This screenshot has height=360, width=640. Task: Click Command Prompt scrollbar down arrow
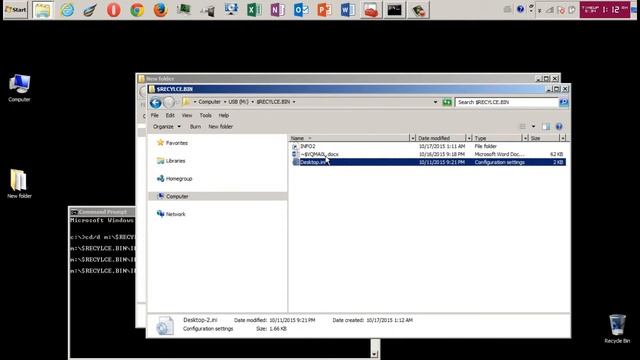point(375,354)
